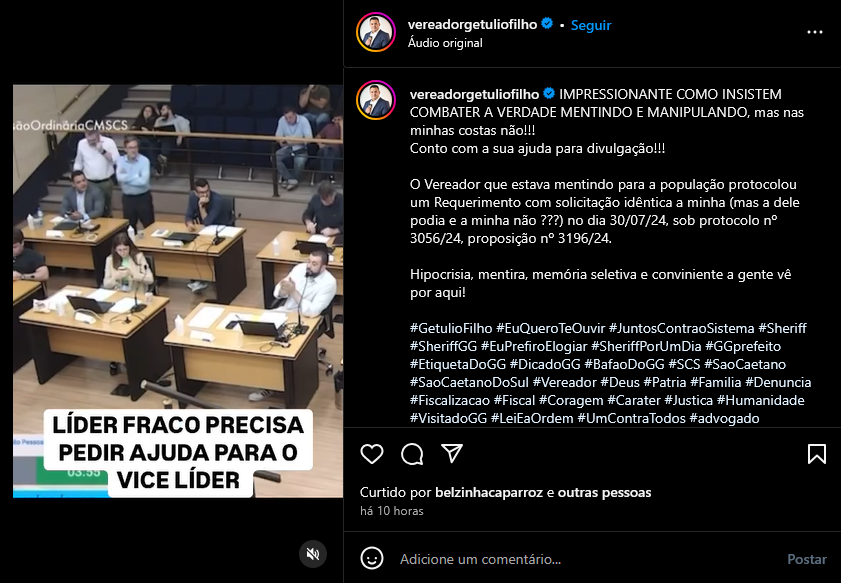Show list of outras pessoas likes
The width and height of the screenshot is (841, 583).
(604, 492)
